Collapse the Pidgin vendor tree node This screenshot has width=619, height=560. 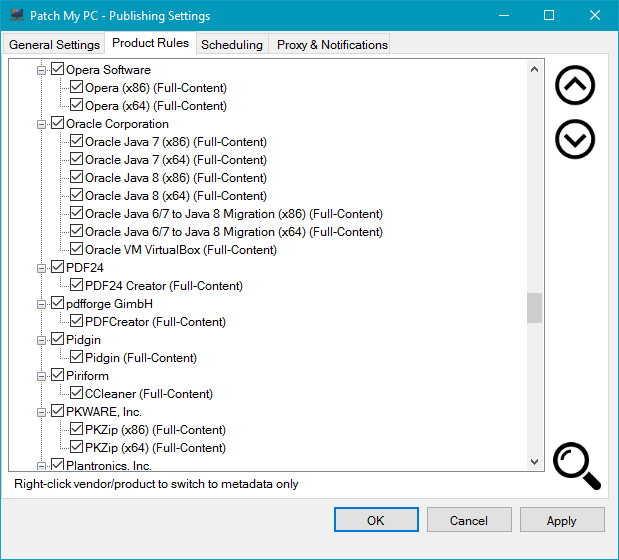coord(41,341)
